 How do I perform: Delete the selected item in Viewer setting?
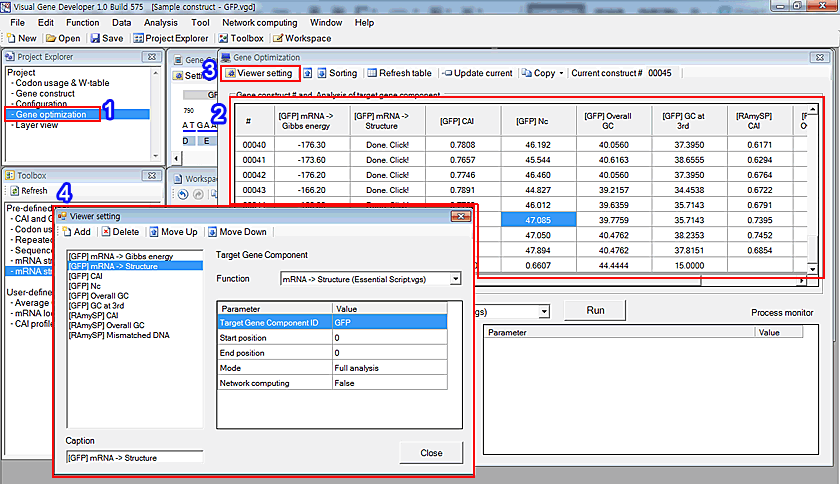click(x=120, y=232)
